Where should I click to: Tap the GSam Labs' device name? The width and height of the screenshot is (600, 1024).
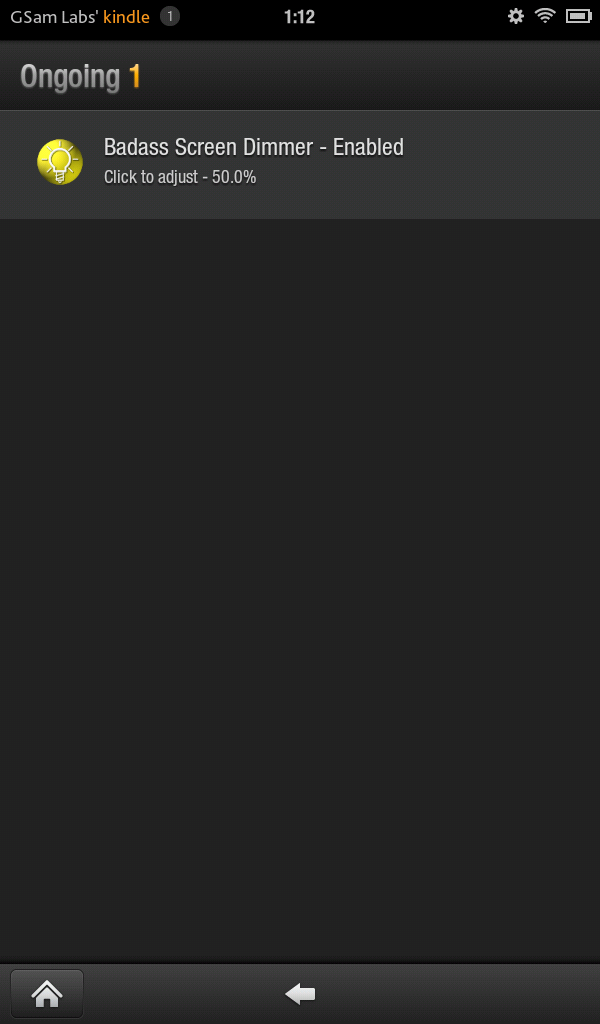click(54, 17)
